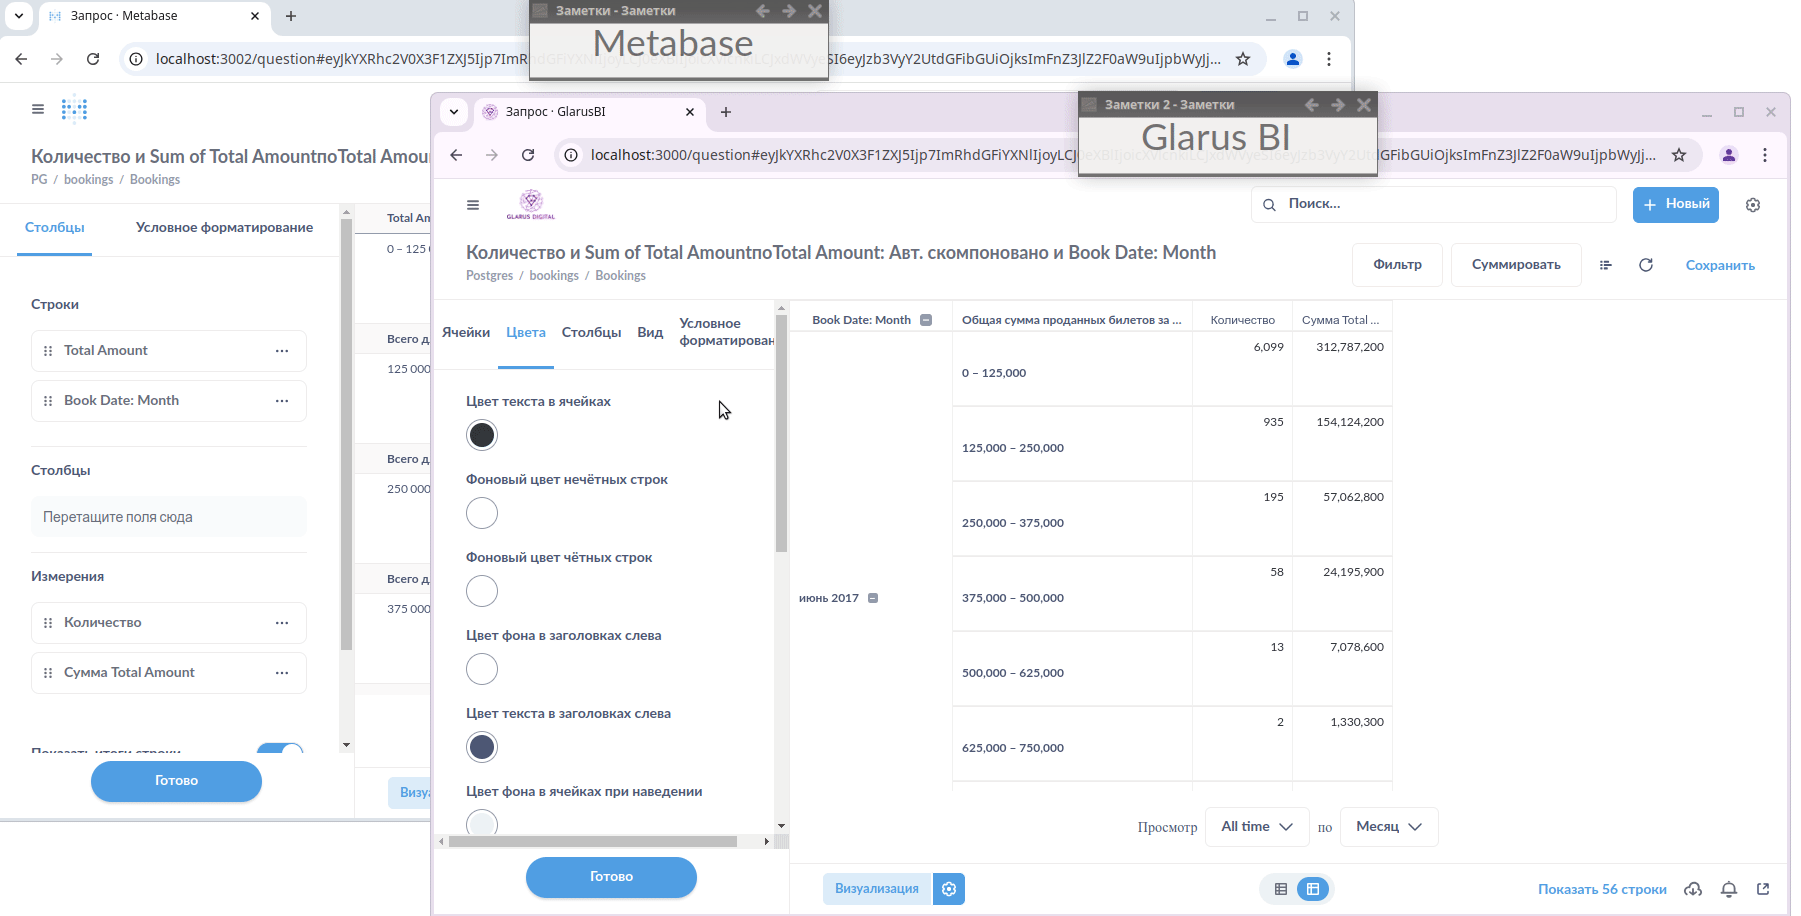This screenshot has width=1801, height=916.
Task: Open the notebook editor icon next to Суммировать
Action: pyautogui.click(x=1605, y=265)
